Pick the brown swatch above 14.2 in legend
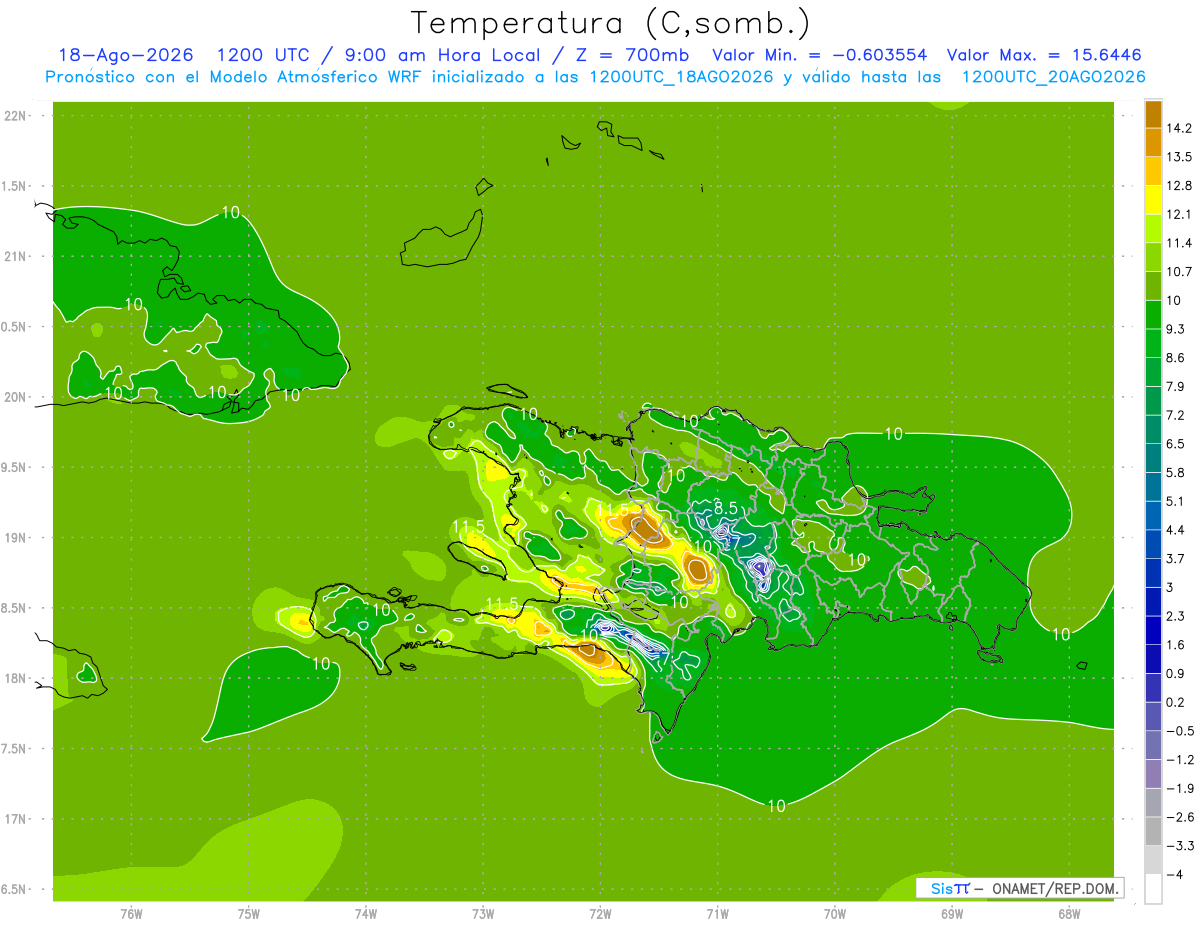Screen dimensions: 1200x927 coord(1153,114)
